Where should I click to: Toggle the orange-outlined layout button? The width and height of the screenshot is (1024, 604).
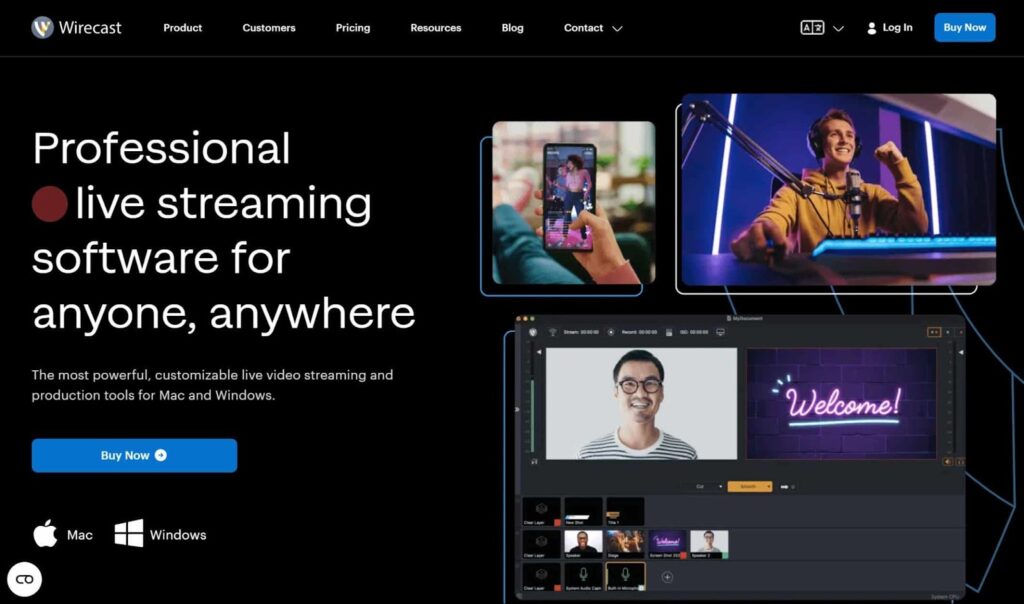(934, 332)
